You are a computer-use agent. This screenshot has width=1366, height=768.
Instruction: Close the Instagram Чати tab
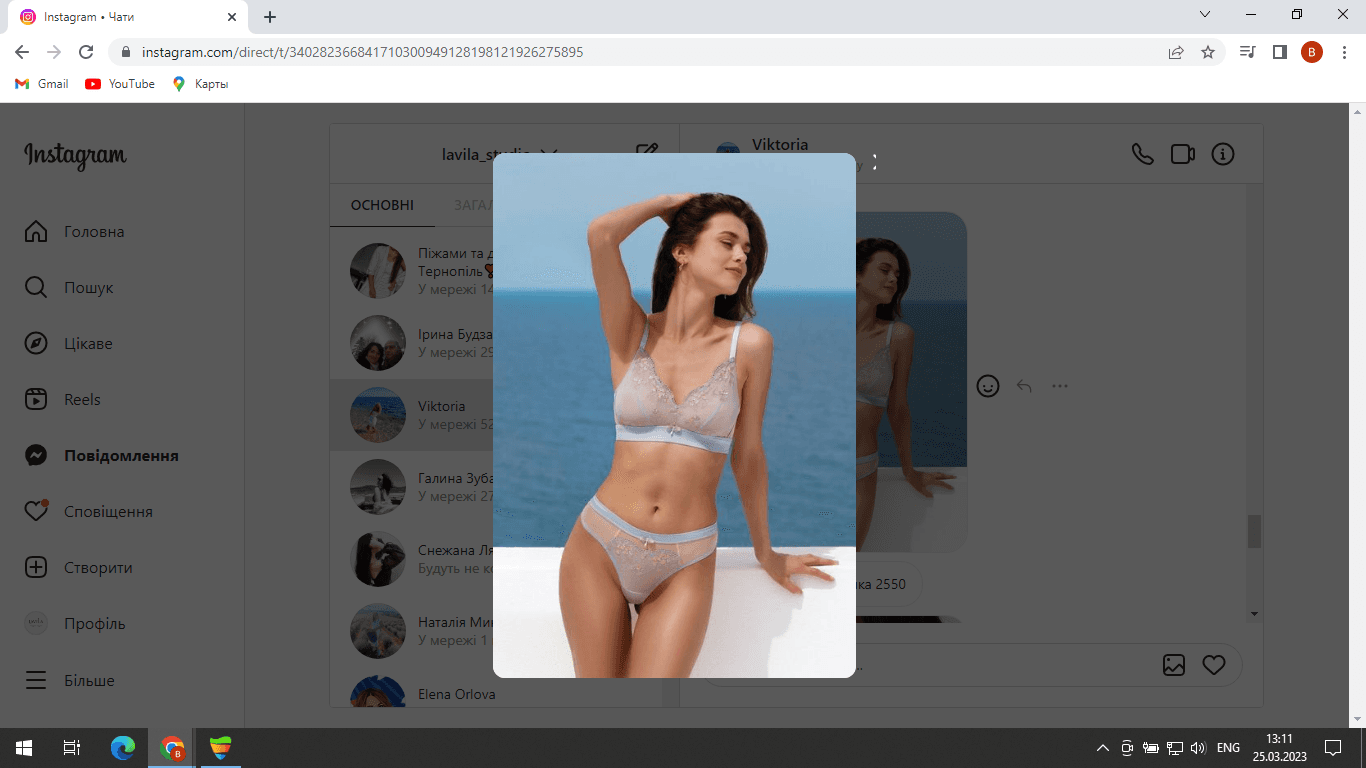(x=232, y=17)
